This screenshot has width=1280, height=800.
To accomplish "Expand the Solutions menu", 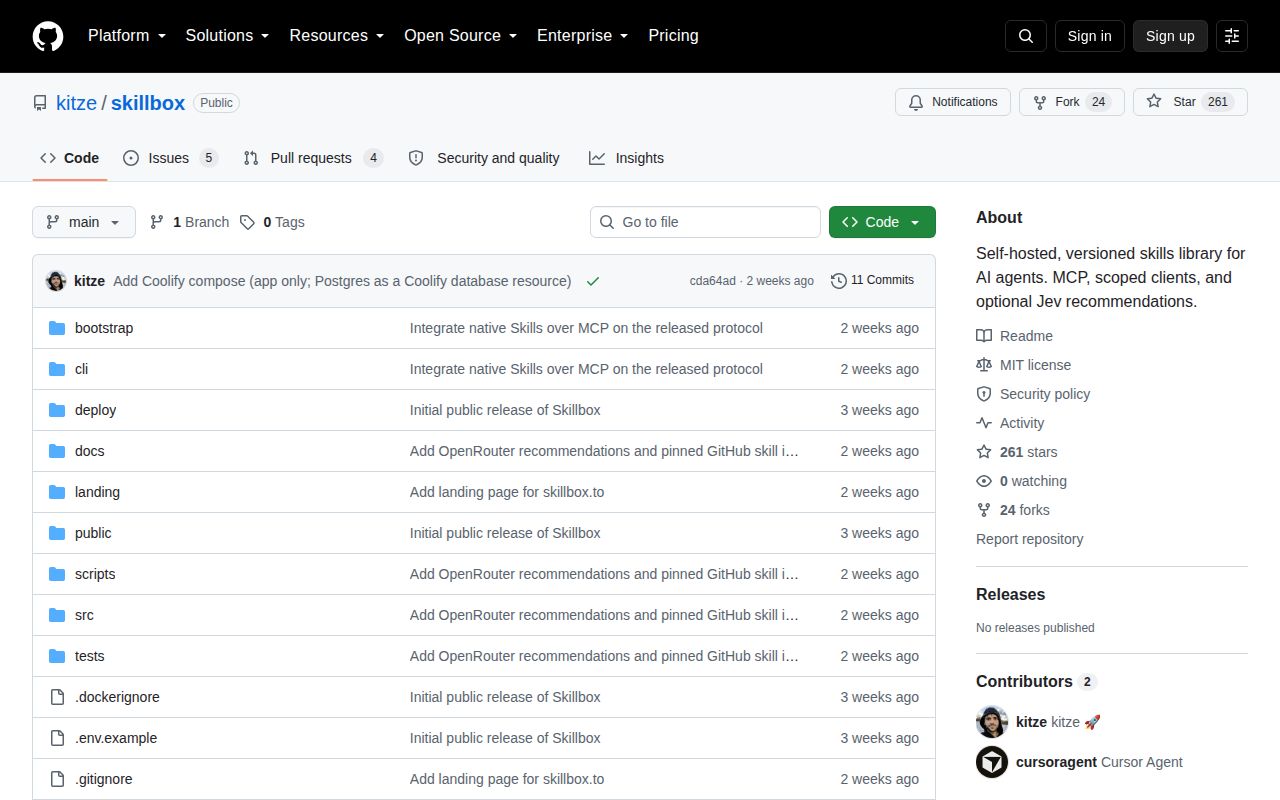I will click(228, 36).
